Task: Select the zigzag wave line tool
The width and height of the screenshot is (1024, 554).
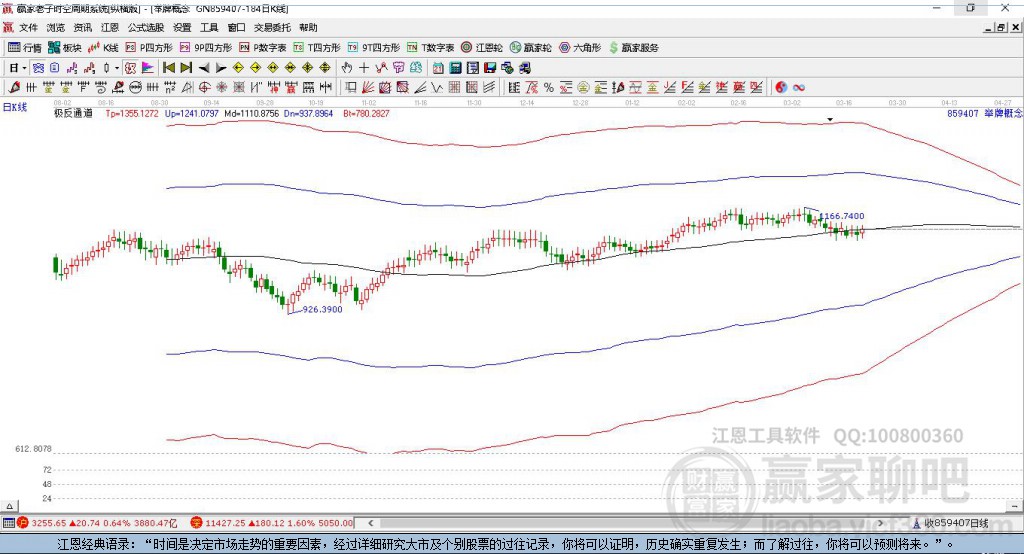Action: (x=436, y=88)
